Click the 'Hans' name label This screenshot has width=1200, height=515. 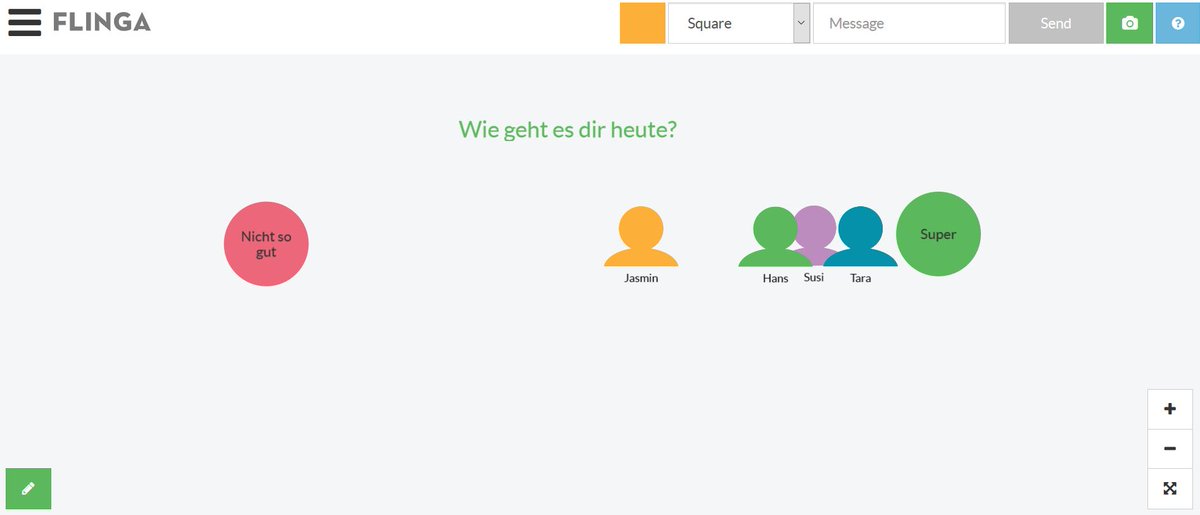point(775,278)
